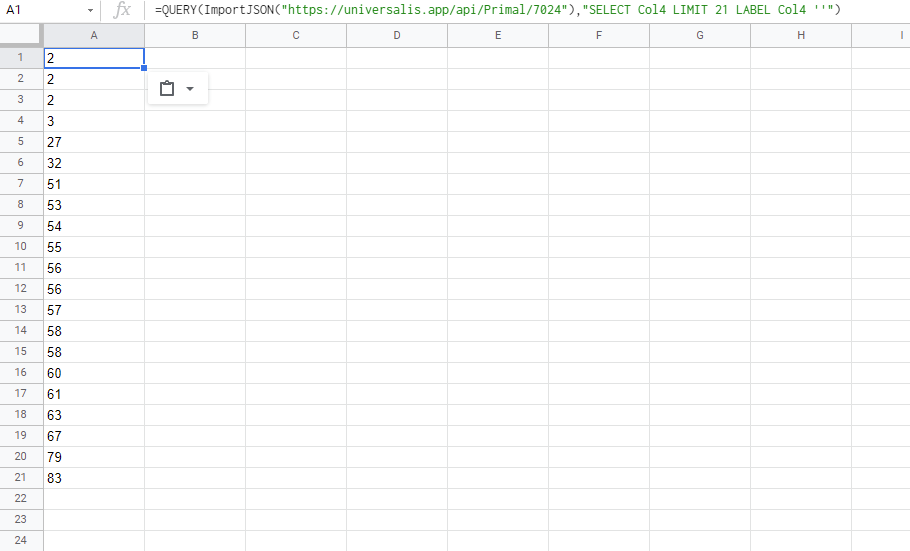Select row 5 header

21,142
